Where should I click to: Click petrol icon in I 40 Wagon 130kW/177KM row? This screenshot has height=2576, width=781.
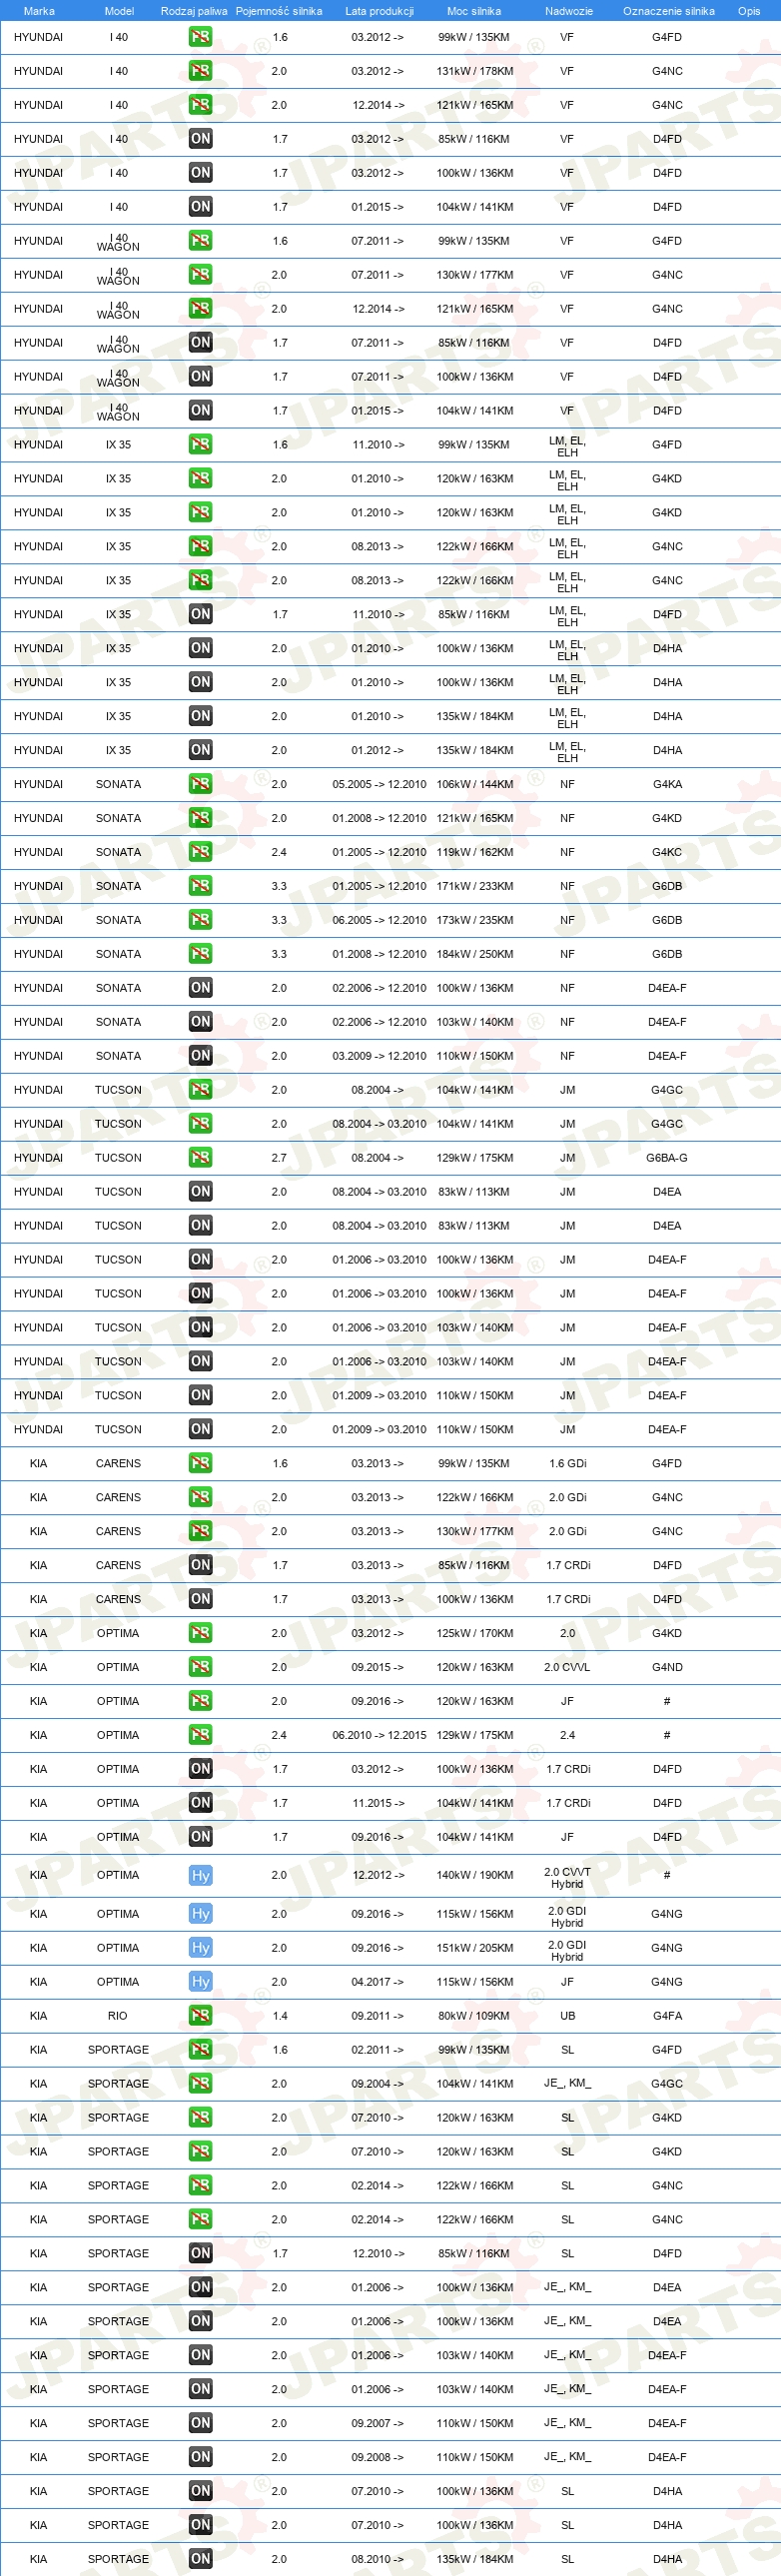[x=200, y=275]
